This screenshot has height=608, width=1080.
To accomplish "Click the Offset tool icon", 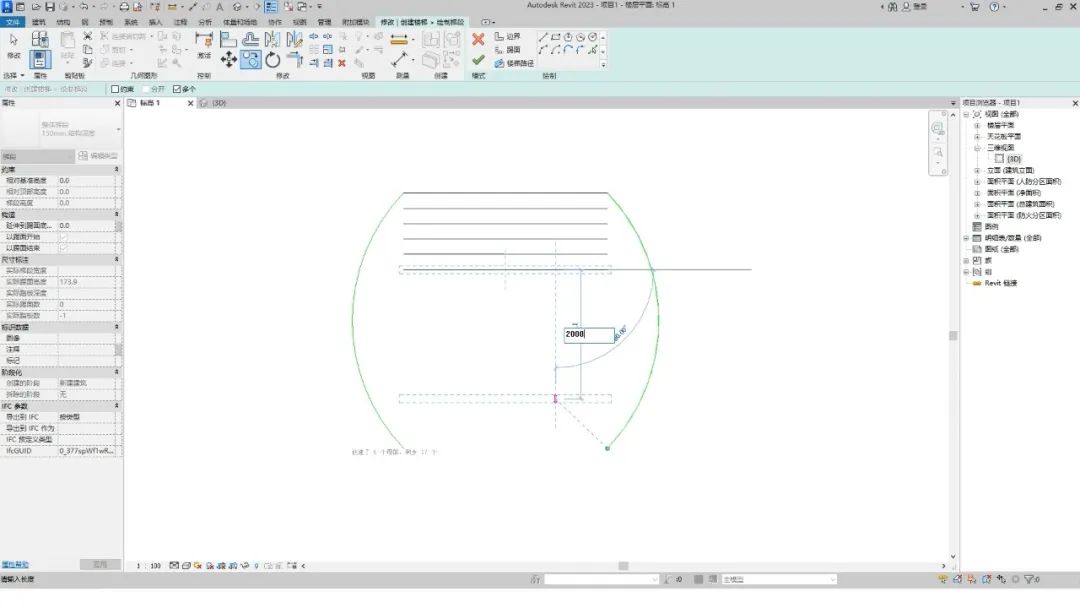I will point(251,39).
